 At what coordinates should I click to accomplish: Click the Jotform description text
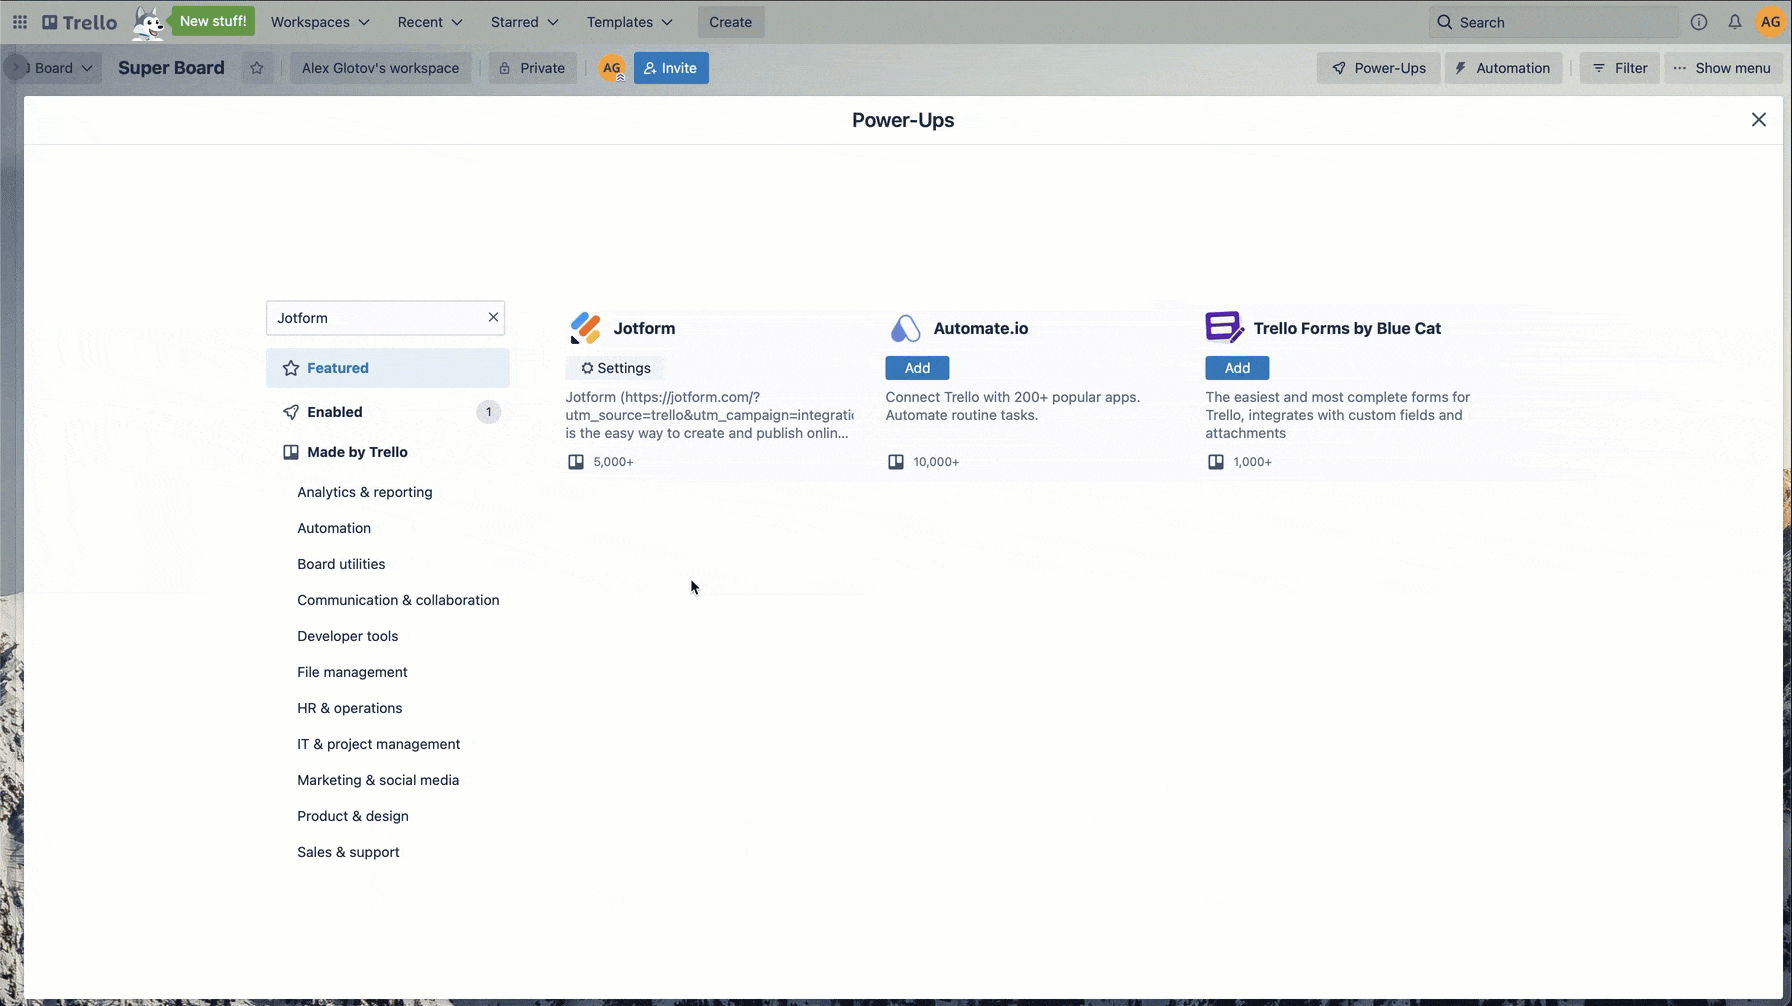(x=709, y=415)
